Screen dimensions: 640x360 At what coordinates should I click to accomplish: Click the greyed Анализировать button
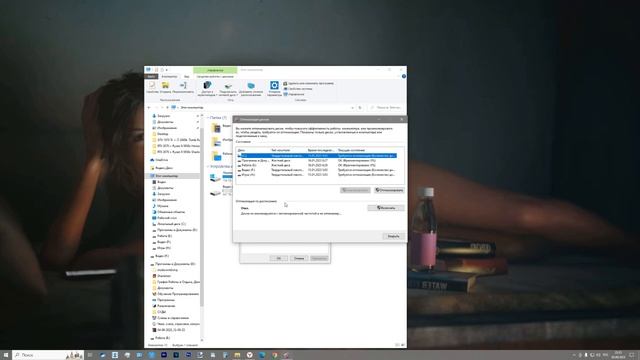tap(355, 190)
